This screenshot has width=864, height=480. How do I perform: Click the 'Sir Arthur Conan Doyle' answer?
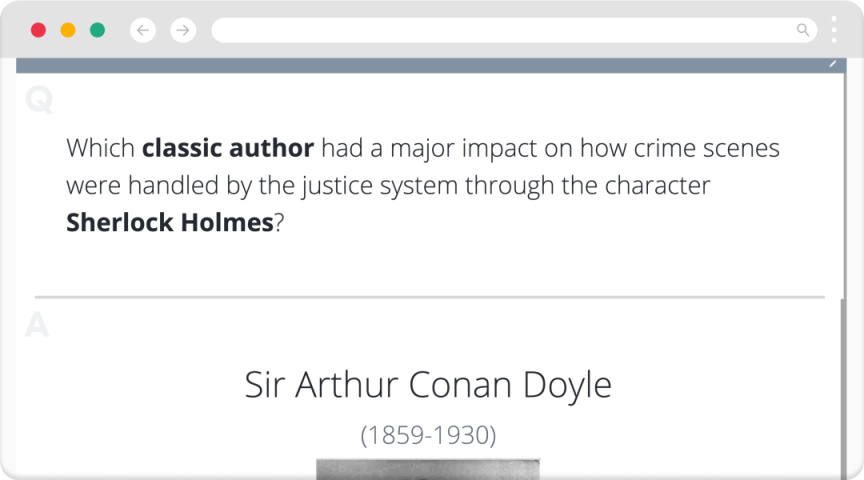pyautogui.click(x=428, y=385)
